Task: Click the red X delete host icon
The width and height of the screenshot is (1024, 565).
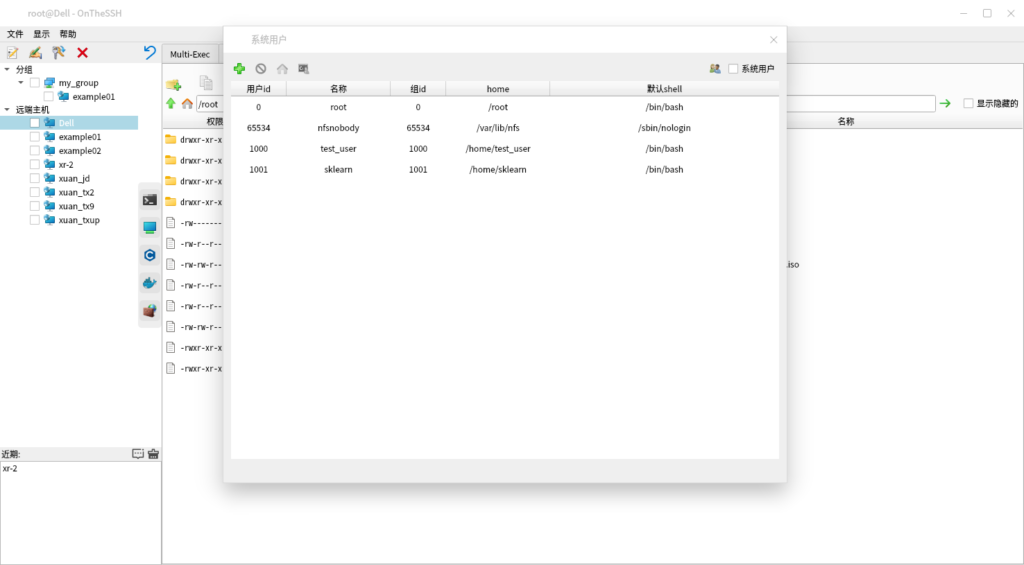Action: (x=82, y=53)
